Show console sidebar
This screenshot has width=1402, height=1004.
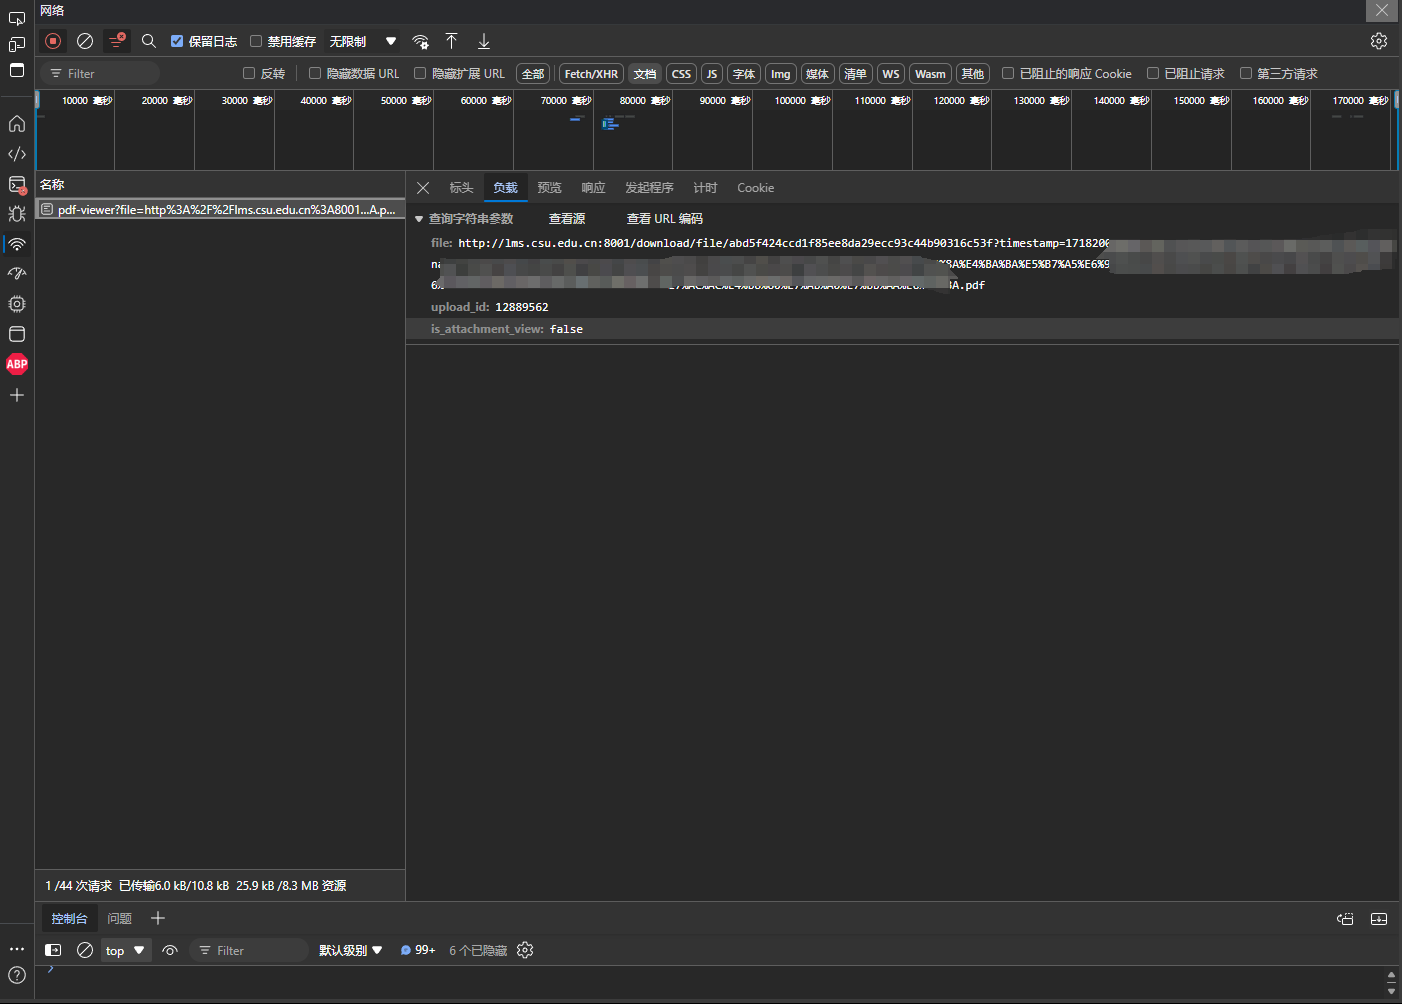(54, 950)
